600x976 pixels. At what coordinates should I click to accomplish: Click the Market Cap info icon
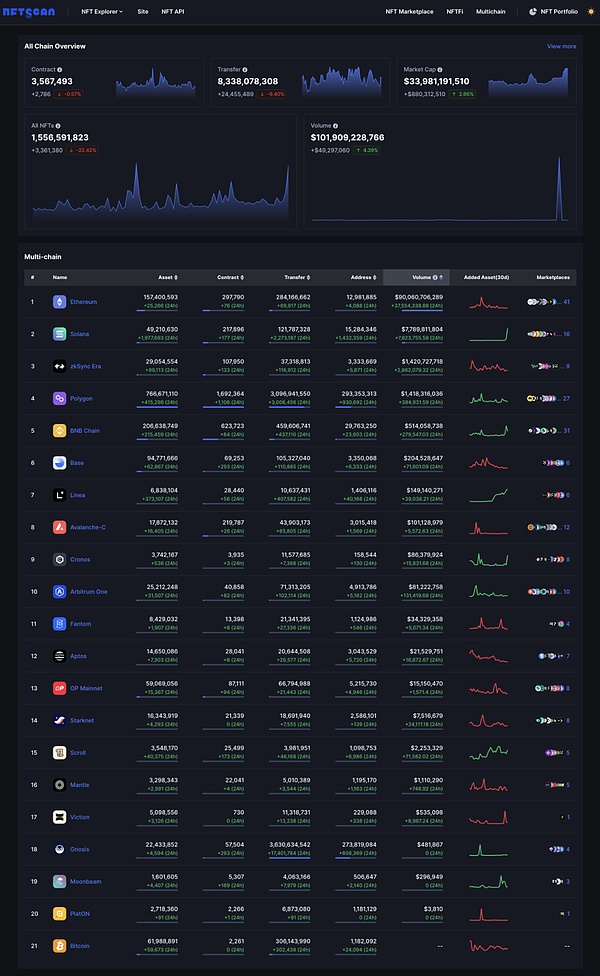[x=442, y=69]
